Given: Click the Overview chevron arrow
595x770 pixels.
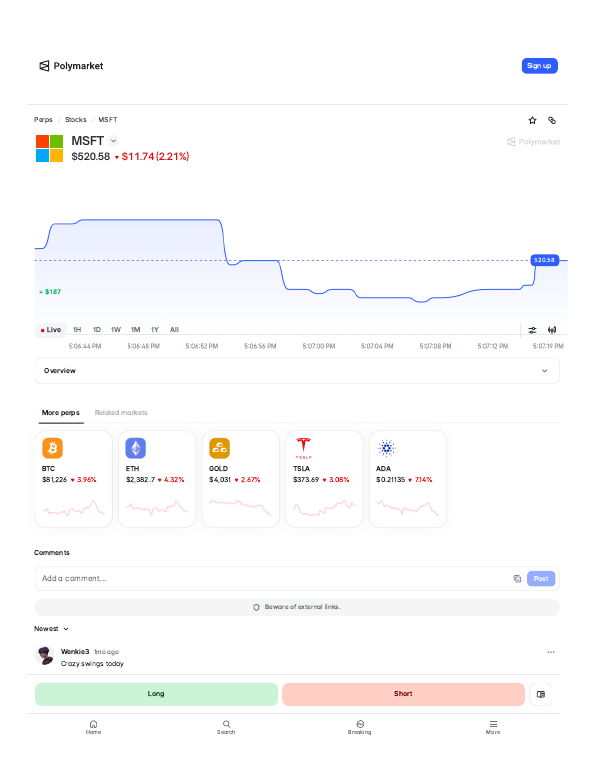Looking at the screenshot, I should (x=544, y=371).
